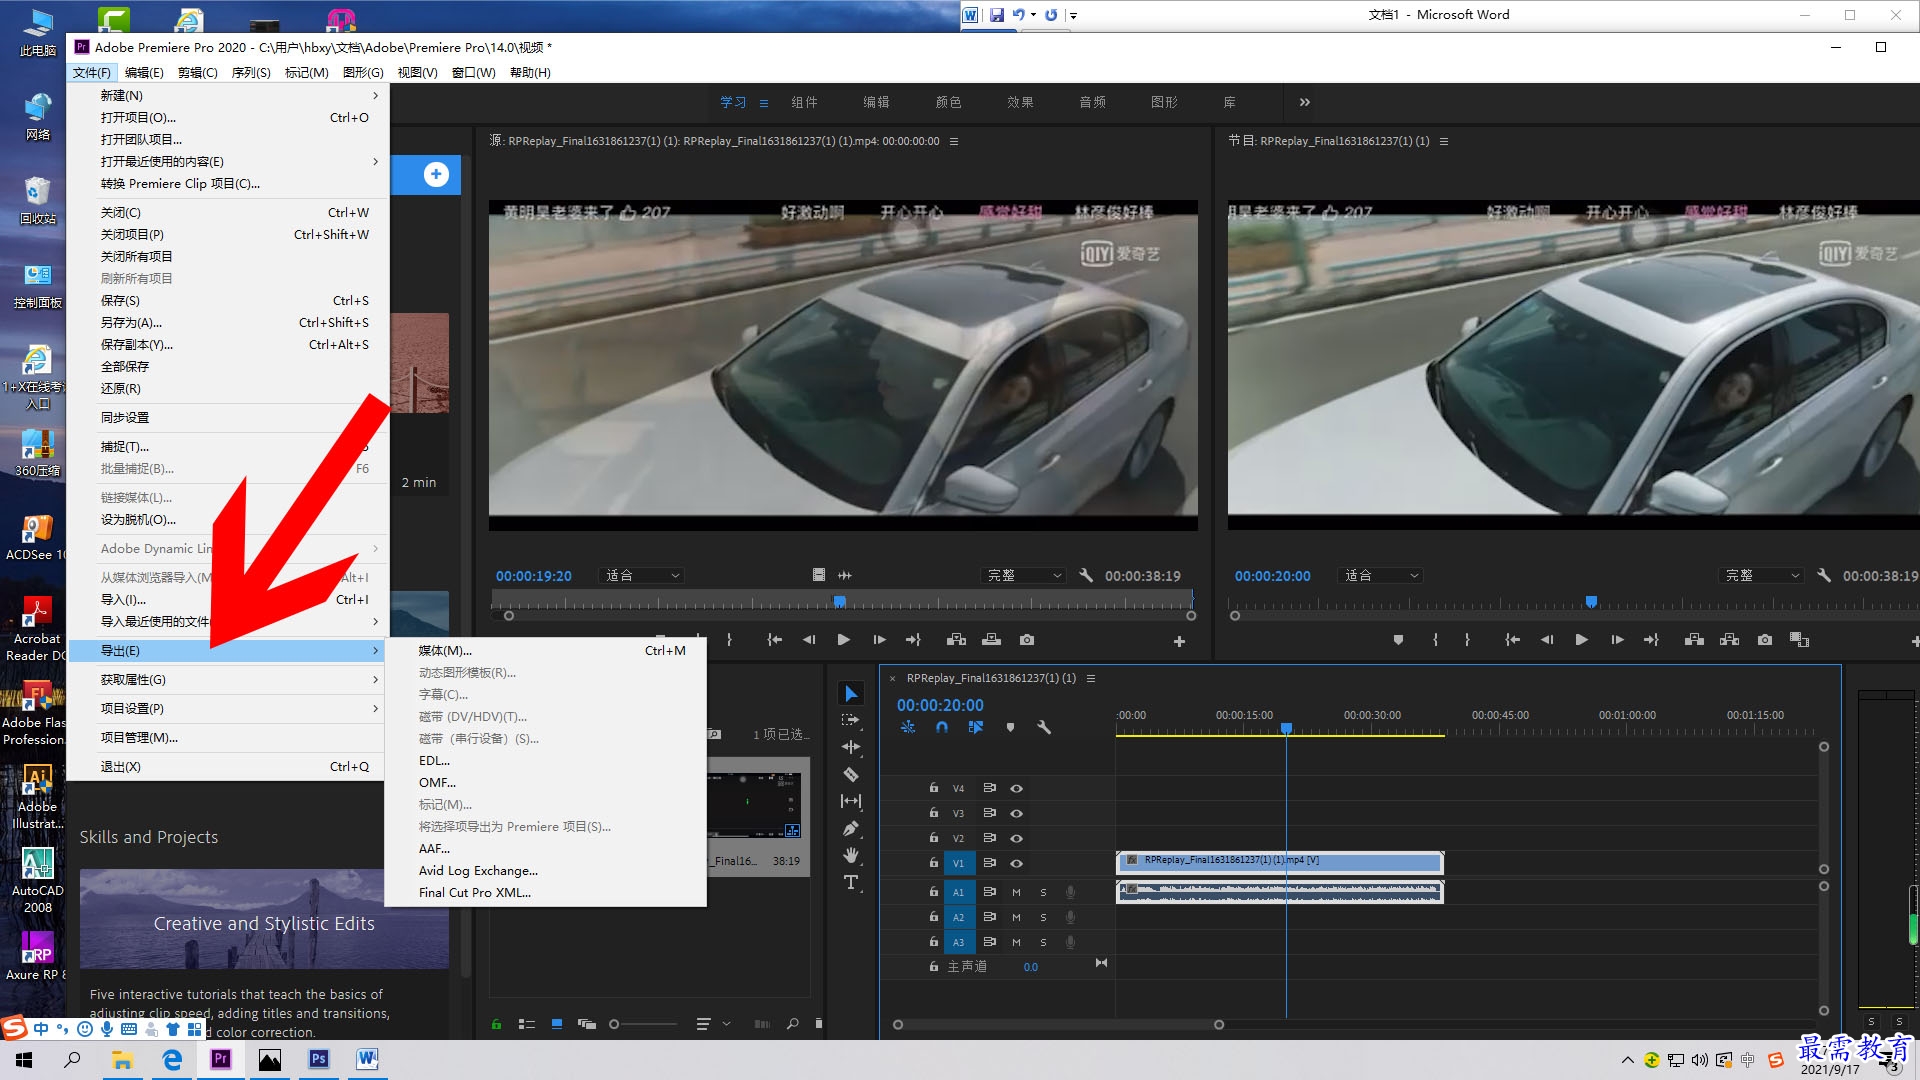The image size is (1920, 1080).
Task: Open program monitor zoom level dropdown 适合
Action: (1381, 576)
